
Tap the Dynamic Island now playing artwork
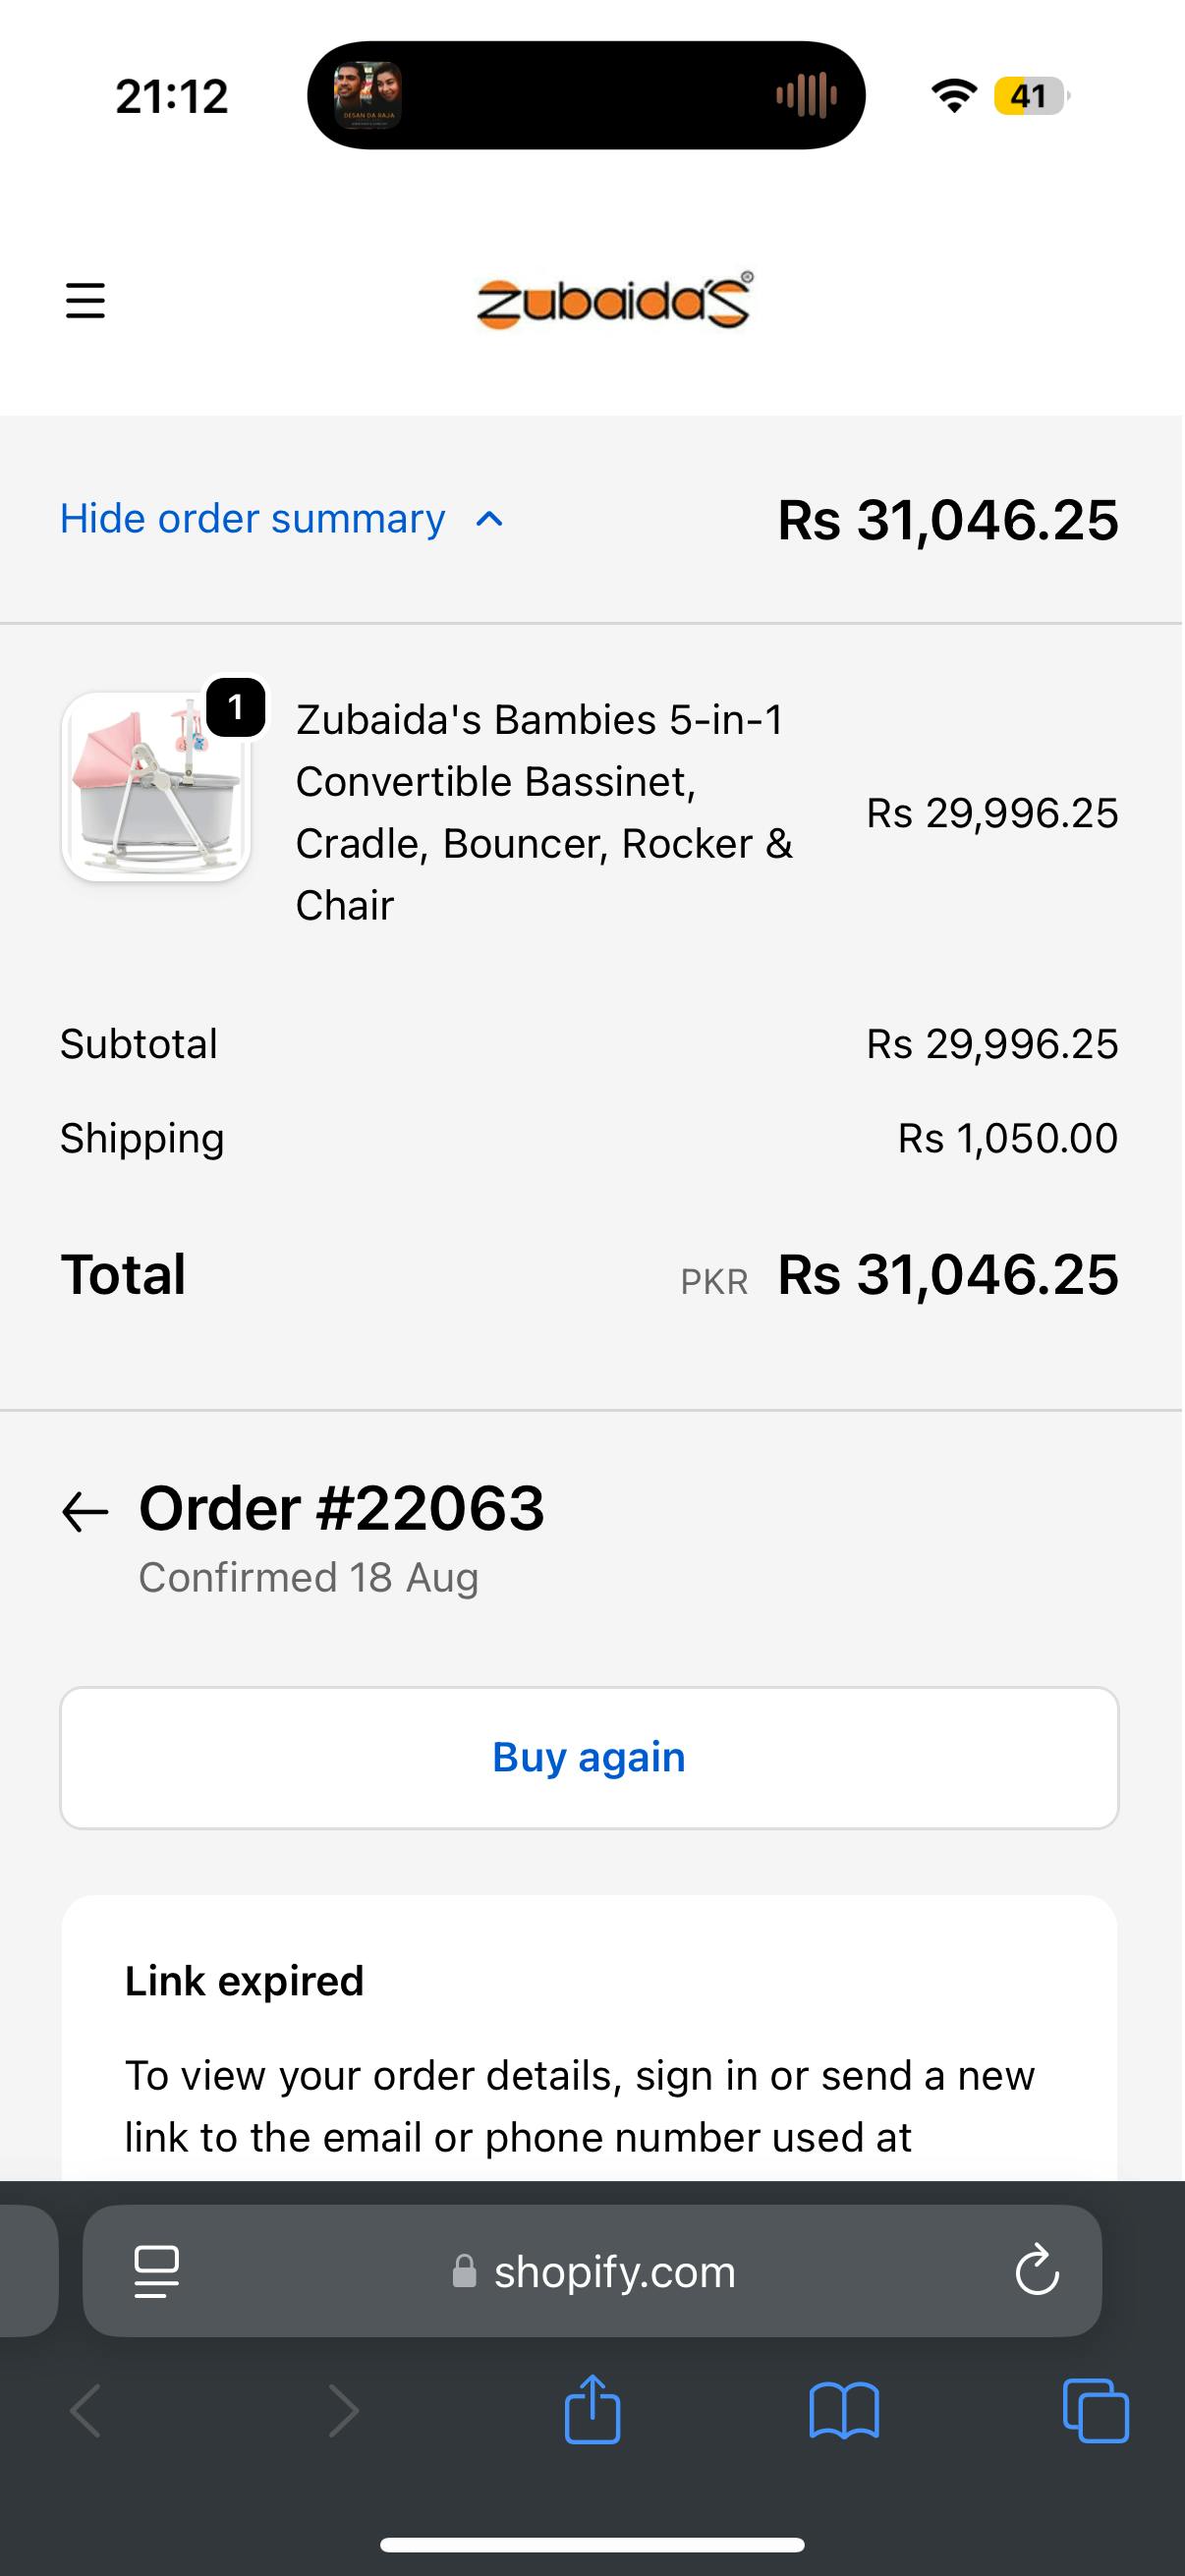coord(368,95)
